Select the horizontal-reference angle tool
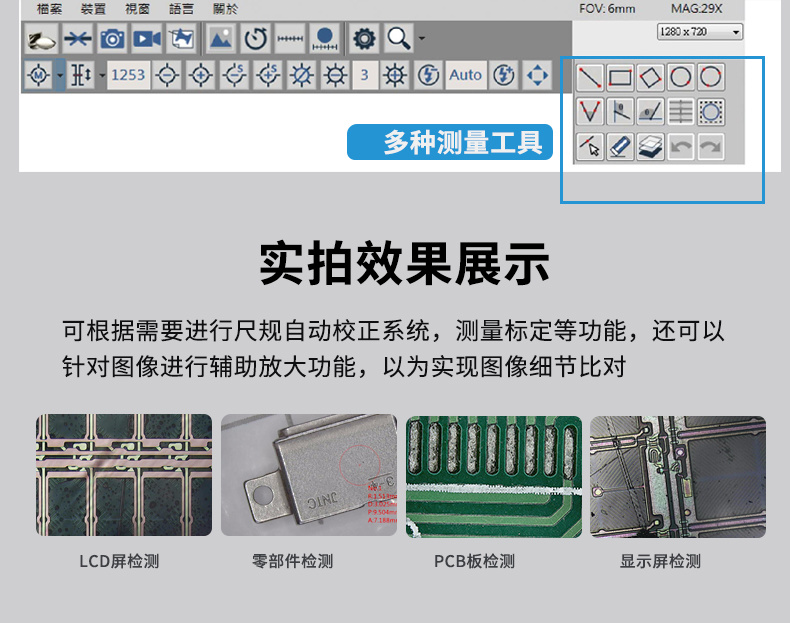790x623 pixels. coord(650,111)
